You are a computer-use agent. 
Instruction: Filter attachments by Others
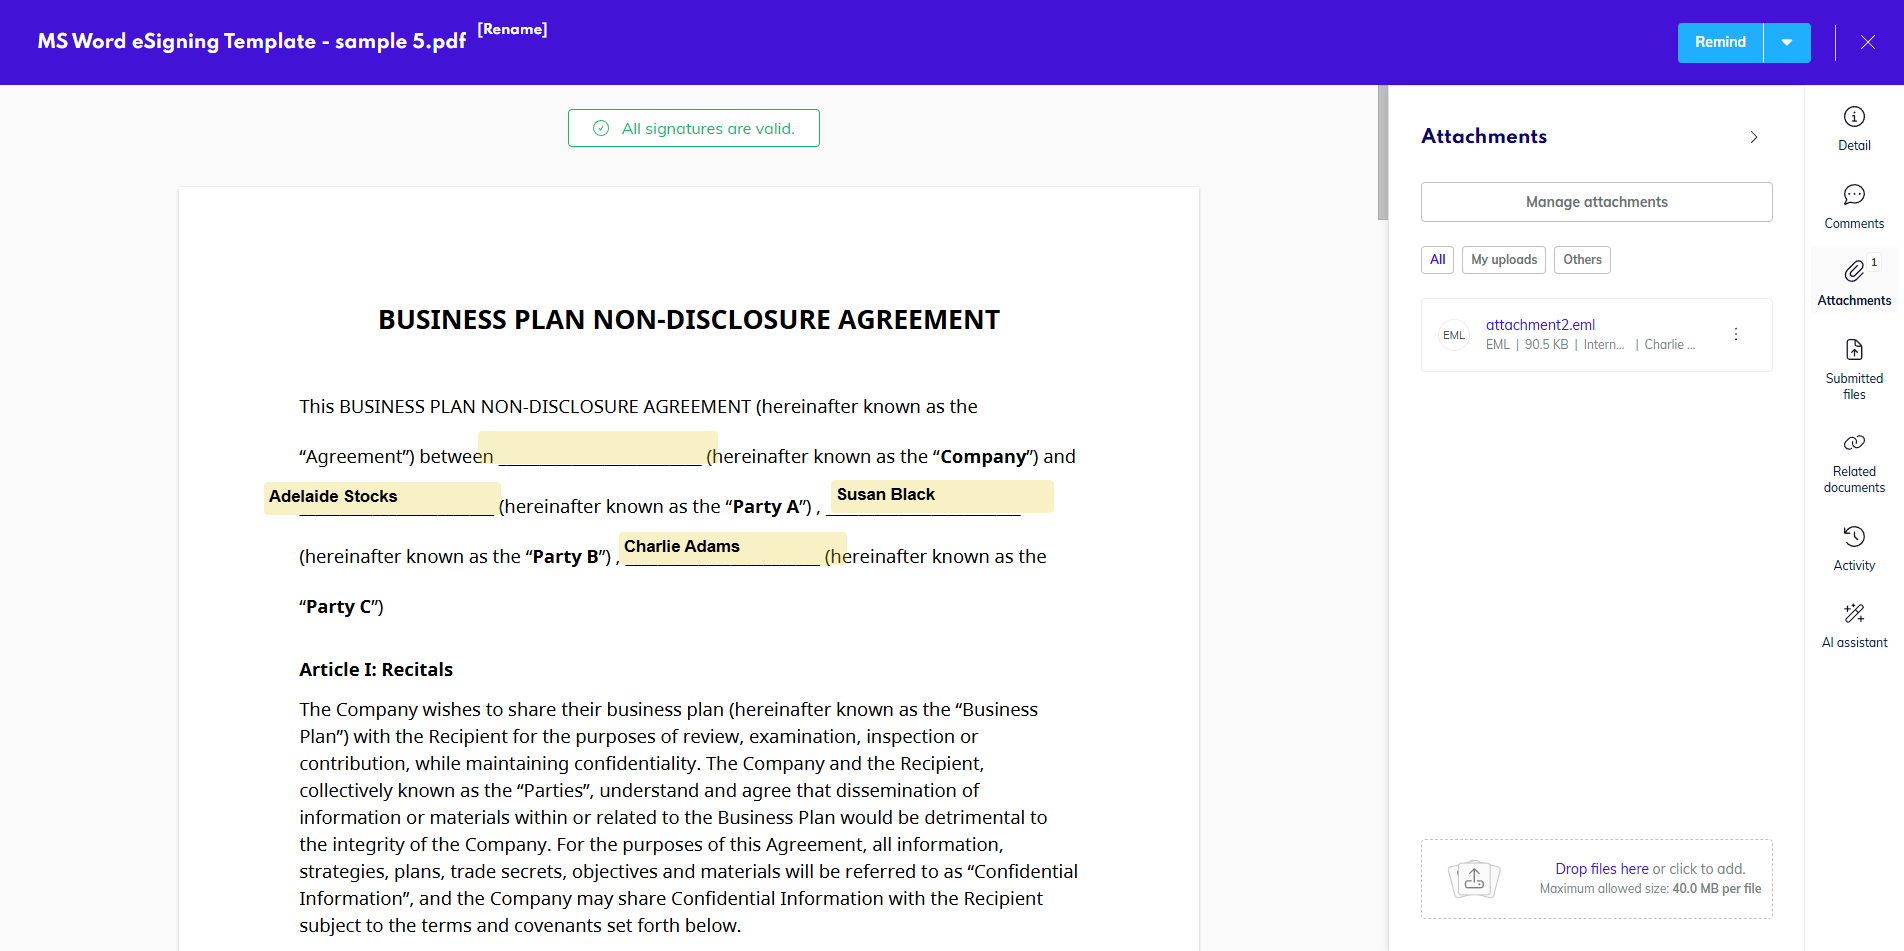1581,260
